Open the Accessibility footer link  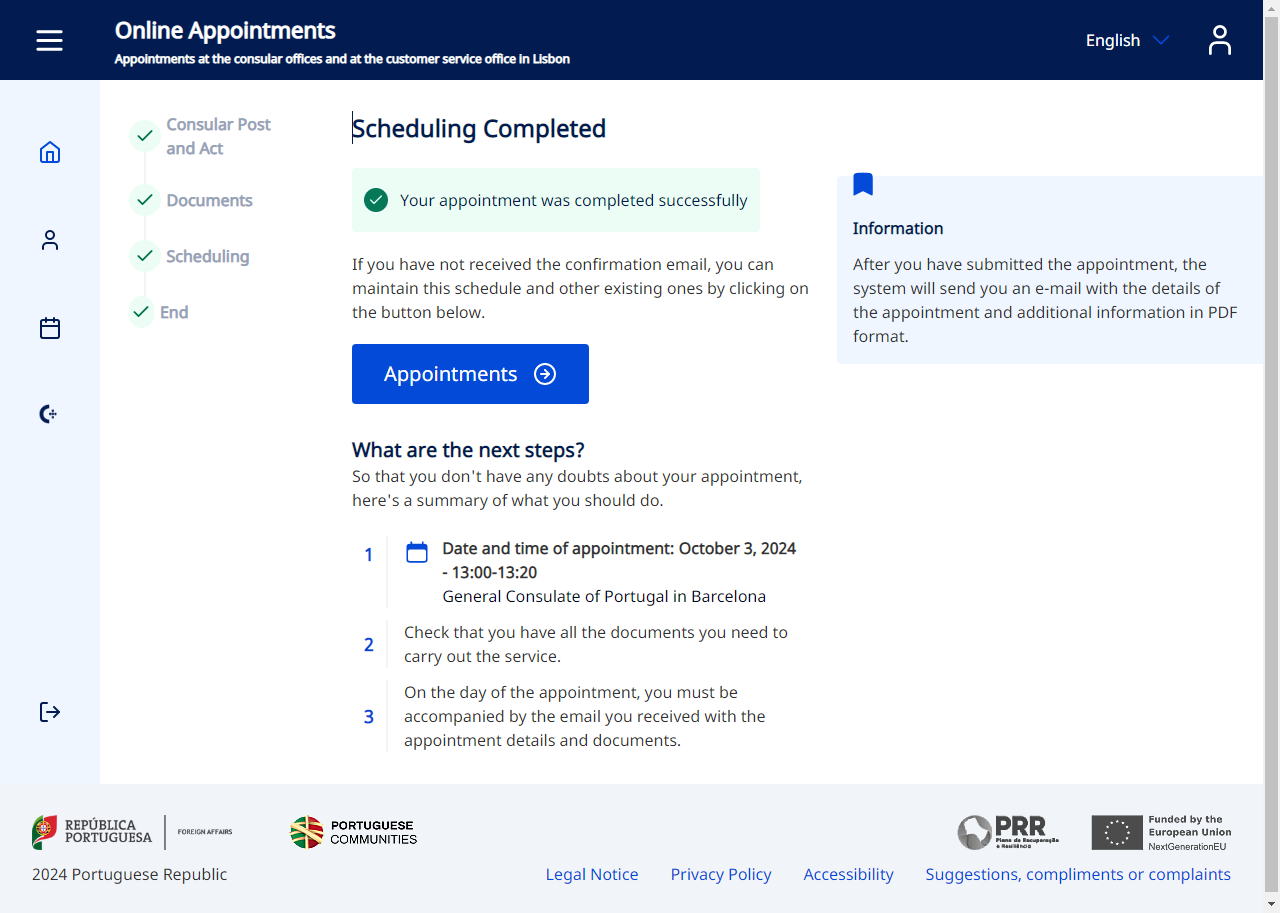tap(848, 874)
